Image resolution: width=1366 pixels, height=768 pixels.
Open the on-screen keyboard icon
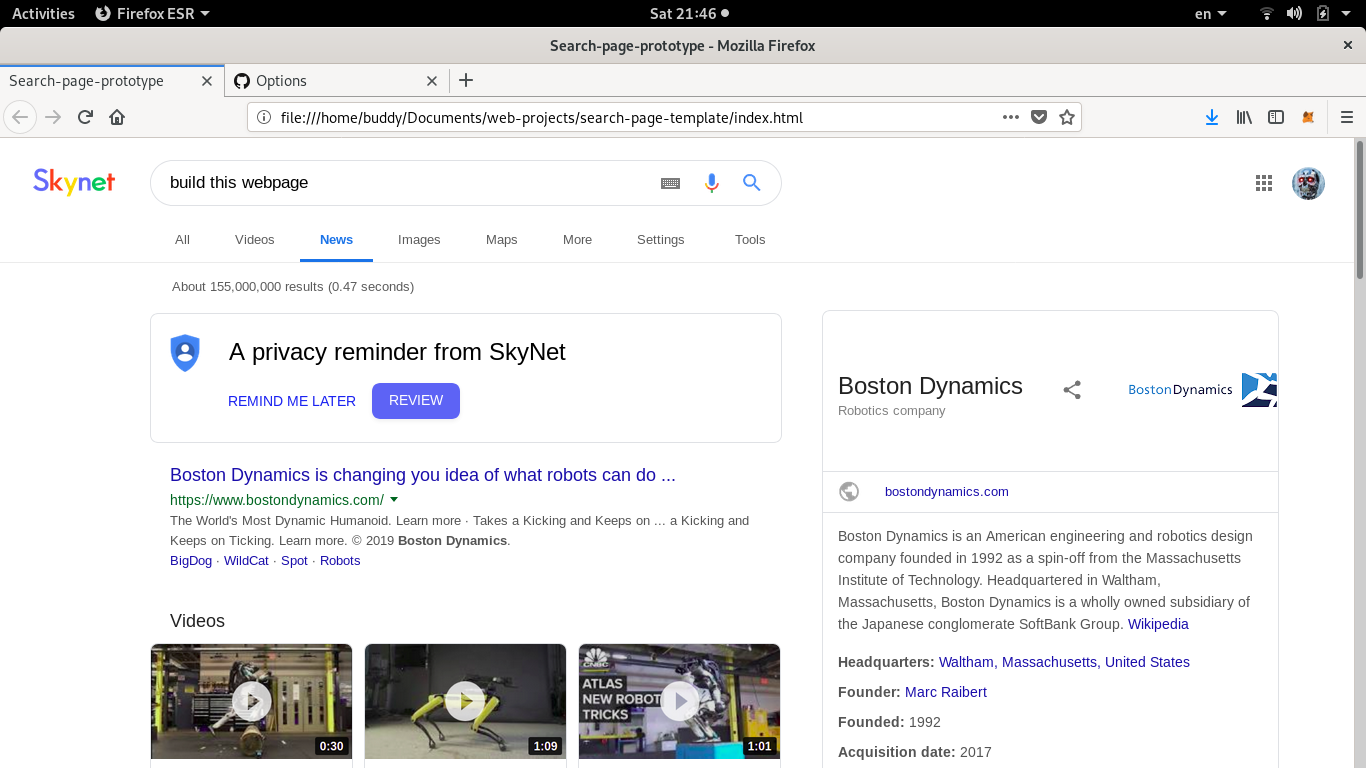pyautogui.click(x=670, y=183)
